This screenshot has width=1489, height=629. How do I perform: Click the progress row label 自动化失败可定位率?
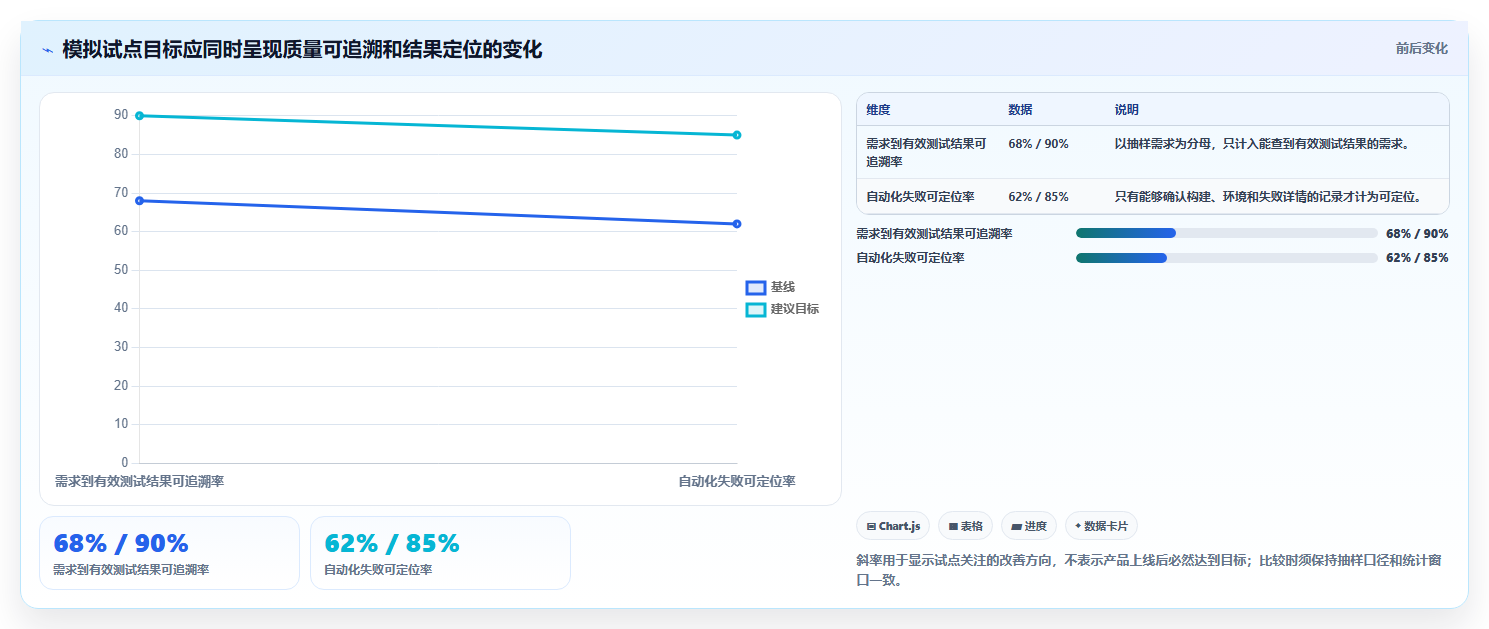910,258
